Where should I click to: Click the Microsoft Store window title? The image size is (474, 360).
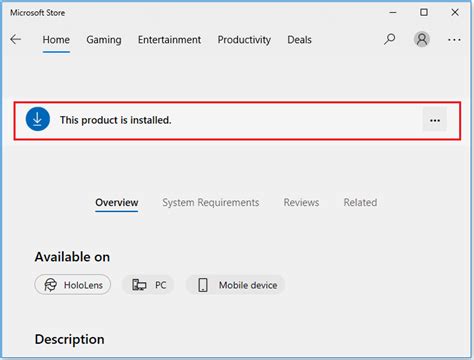pos(37,13)
